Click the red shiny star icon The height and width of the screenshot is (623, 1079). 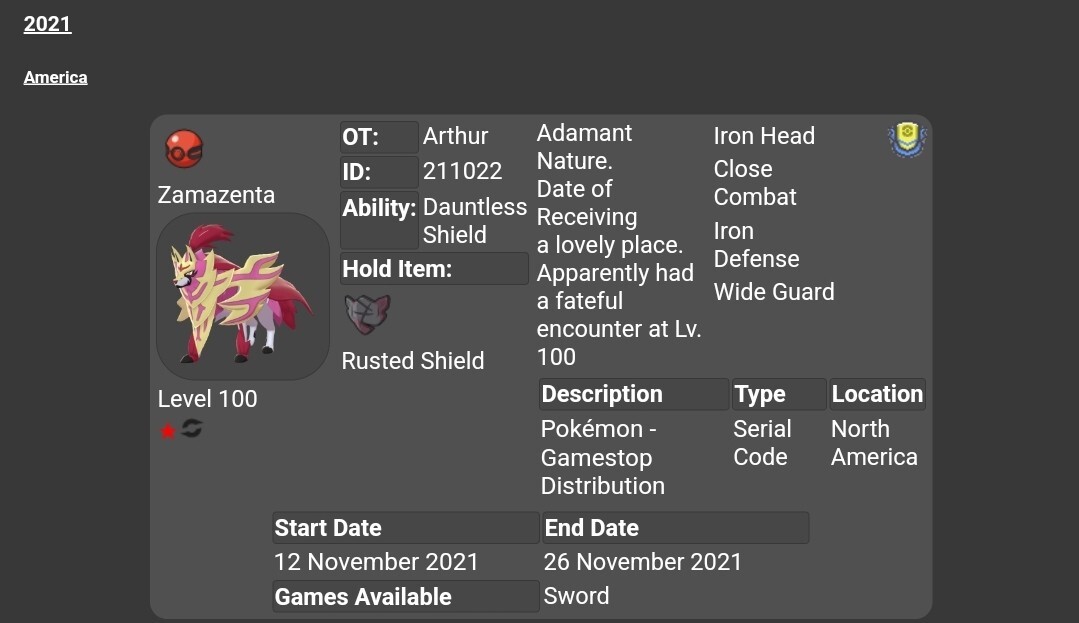pyautogui.click(x=168, y=432)
